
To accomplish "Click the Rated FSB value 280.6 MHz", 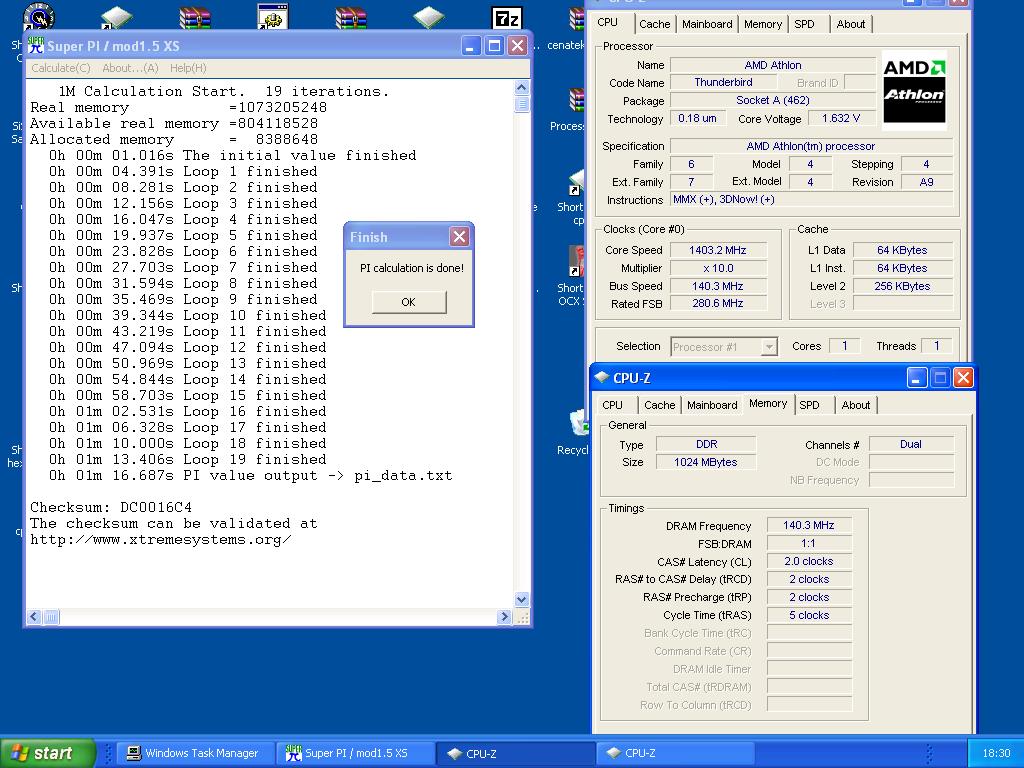I will tap(718, 303).
